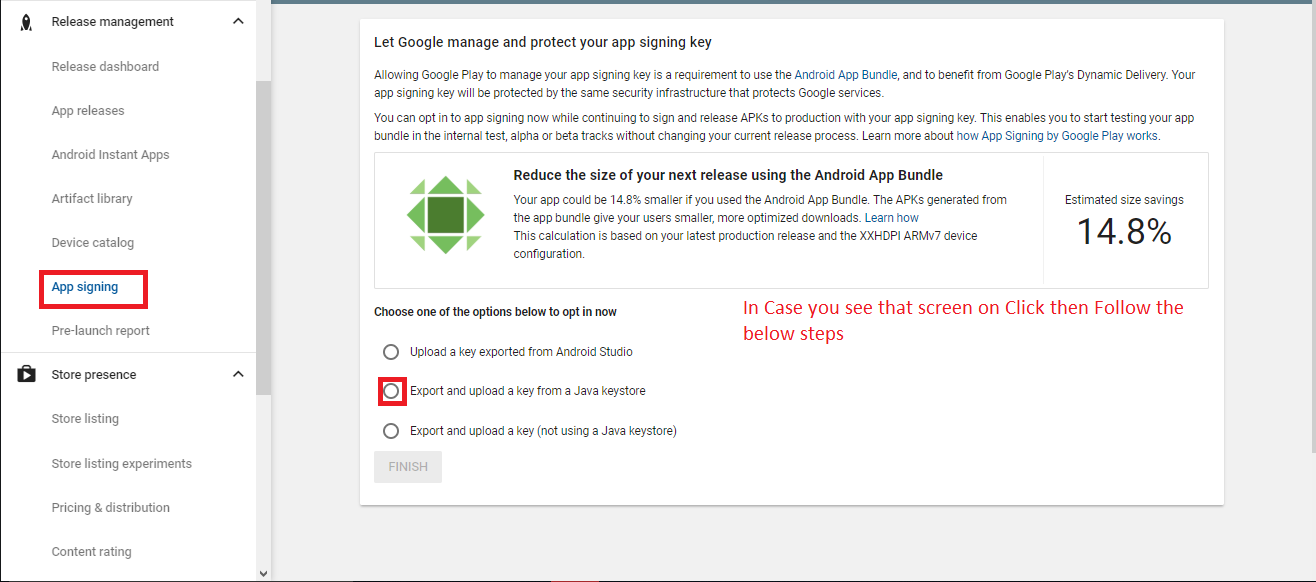Select Export and upload key from Java keystore
Image resolution: width=1316 pixels, height=582 pixels.
coord(391,391)
